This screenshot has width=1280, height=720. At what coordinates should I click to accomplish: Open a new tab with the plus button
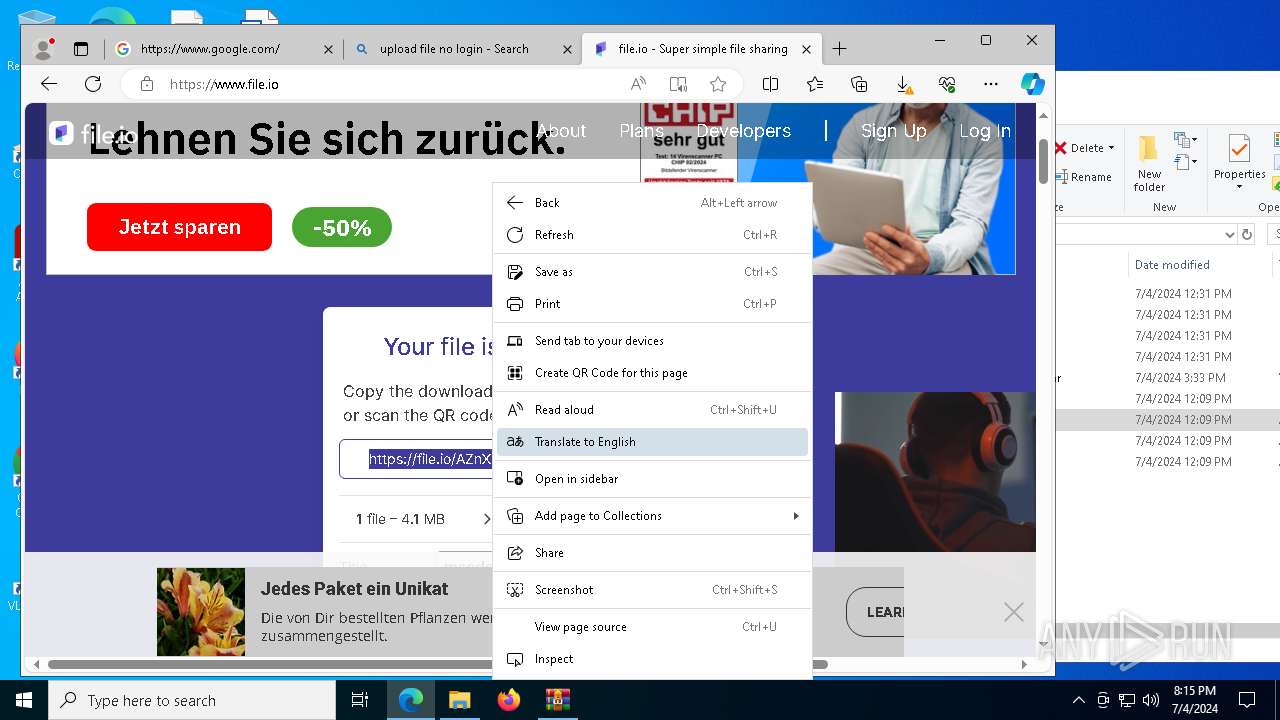[839, 48]
